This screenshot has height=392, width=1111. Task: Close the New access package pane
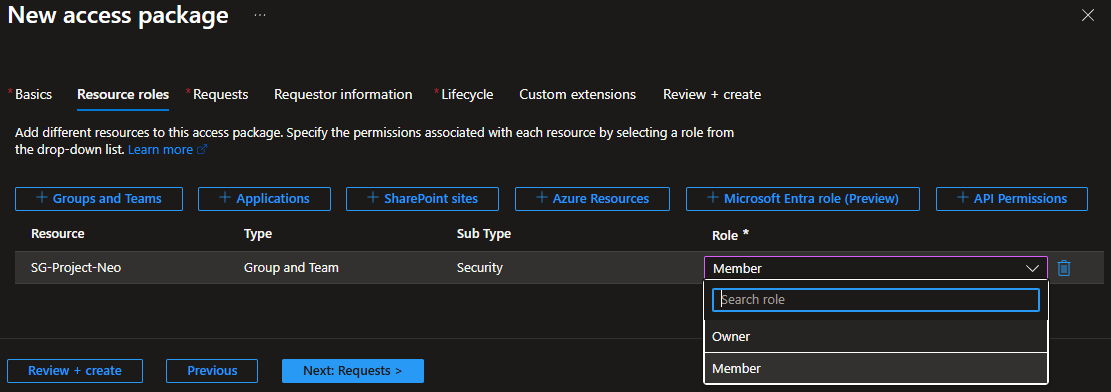(x=1088, y=15)
